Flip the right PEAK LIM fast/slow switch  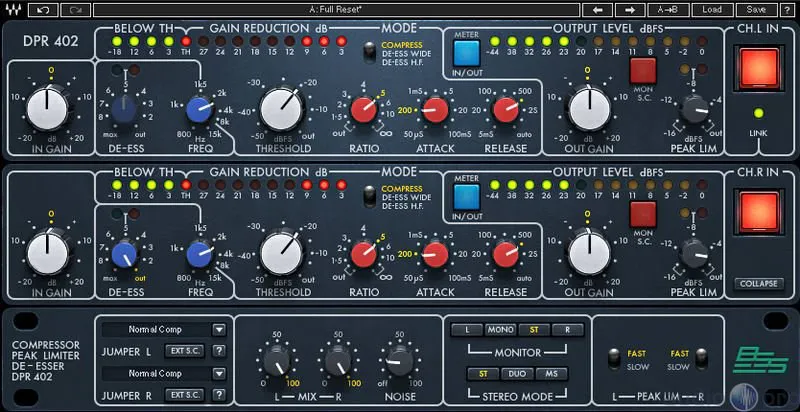click(x=702, y=359)
